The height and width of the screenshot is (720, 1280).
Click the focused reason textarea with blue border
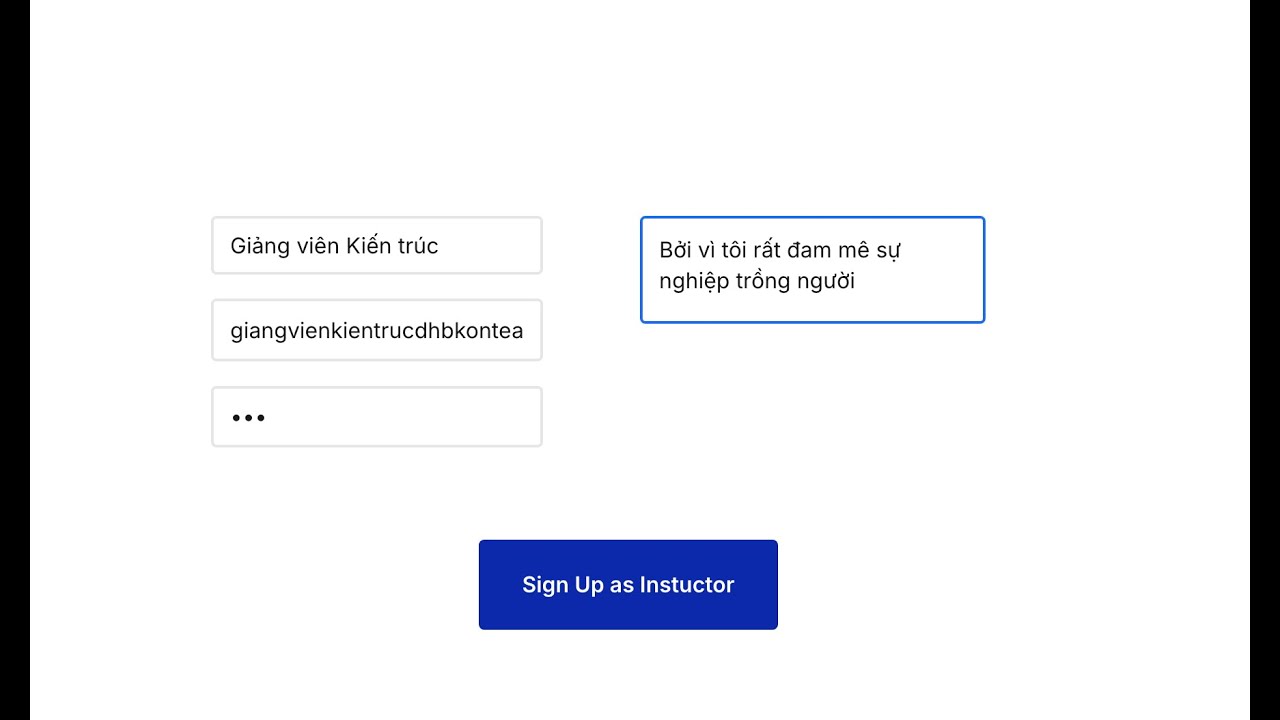click(812, 270)
